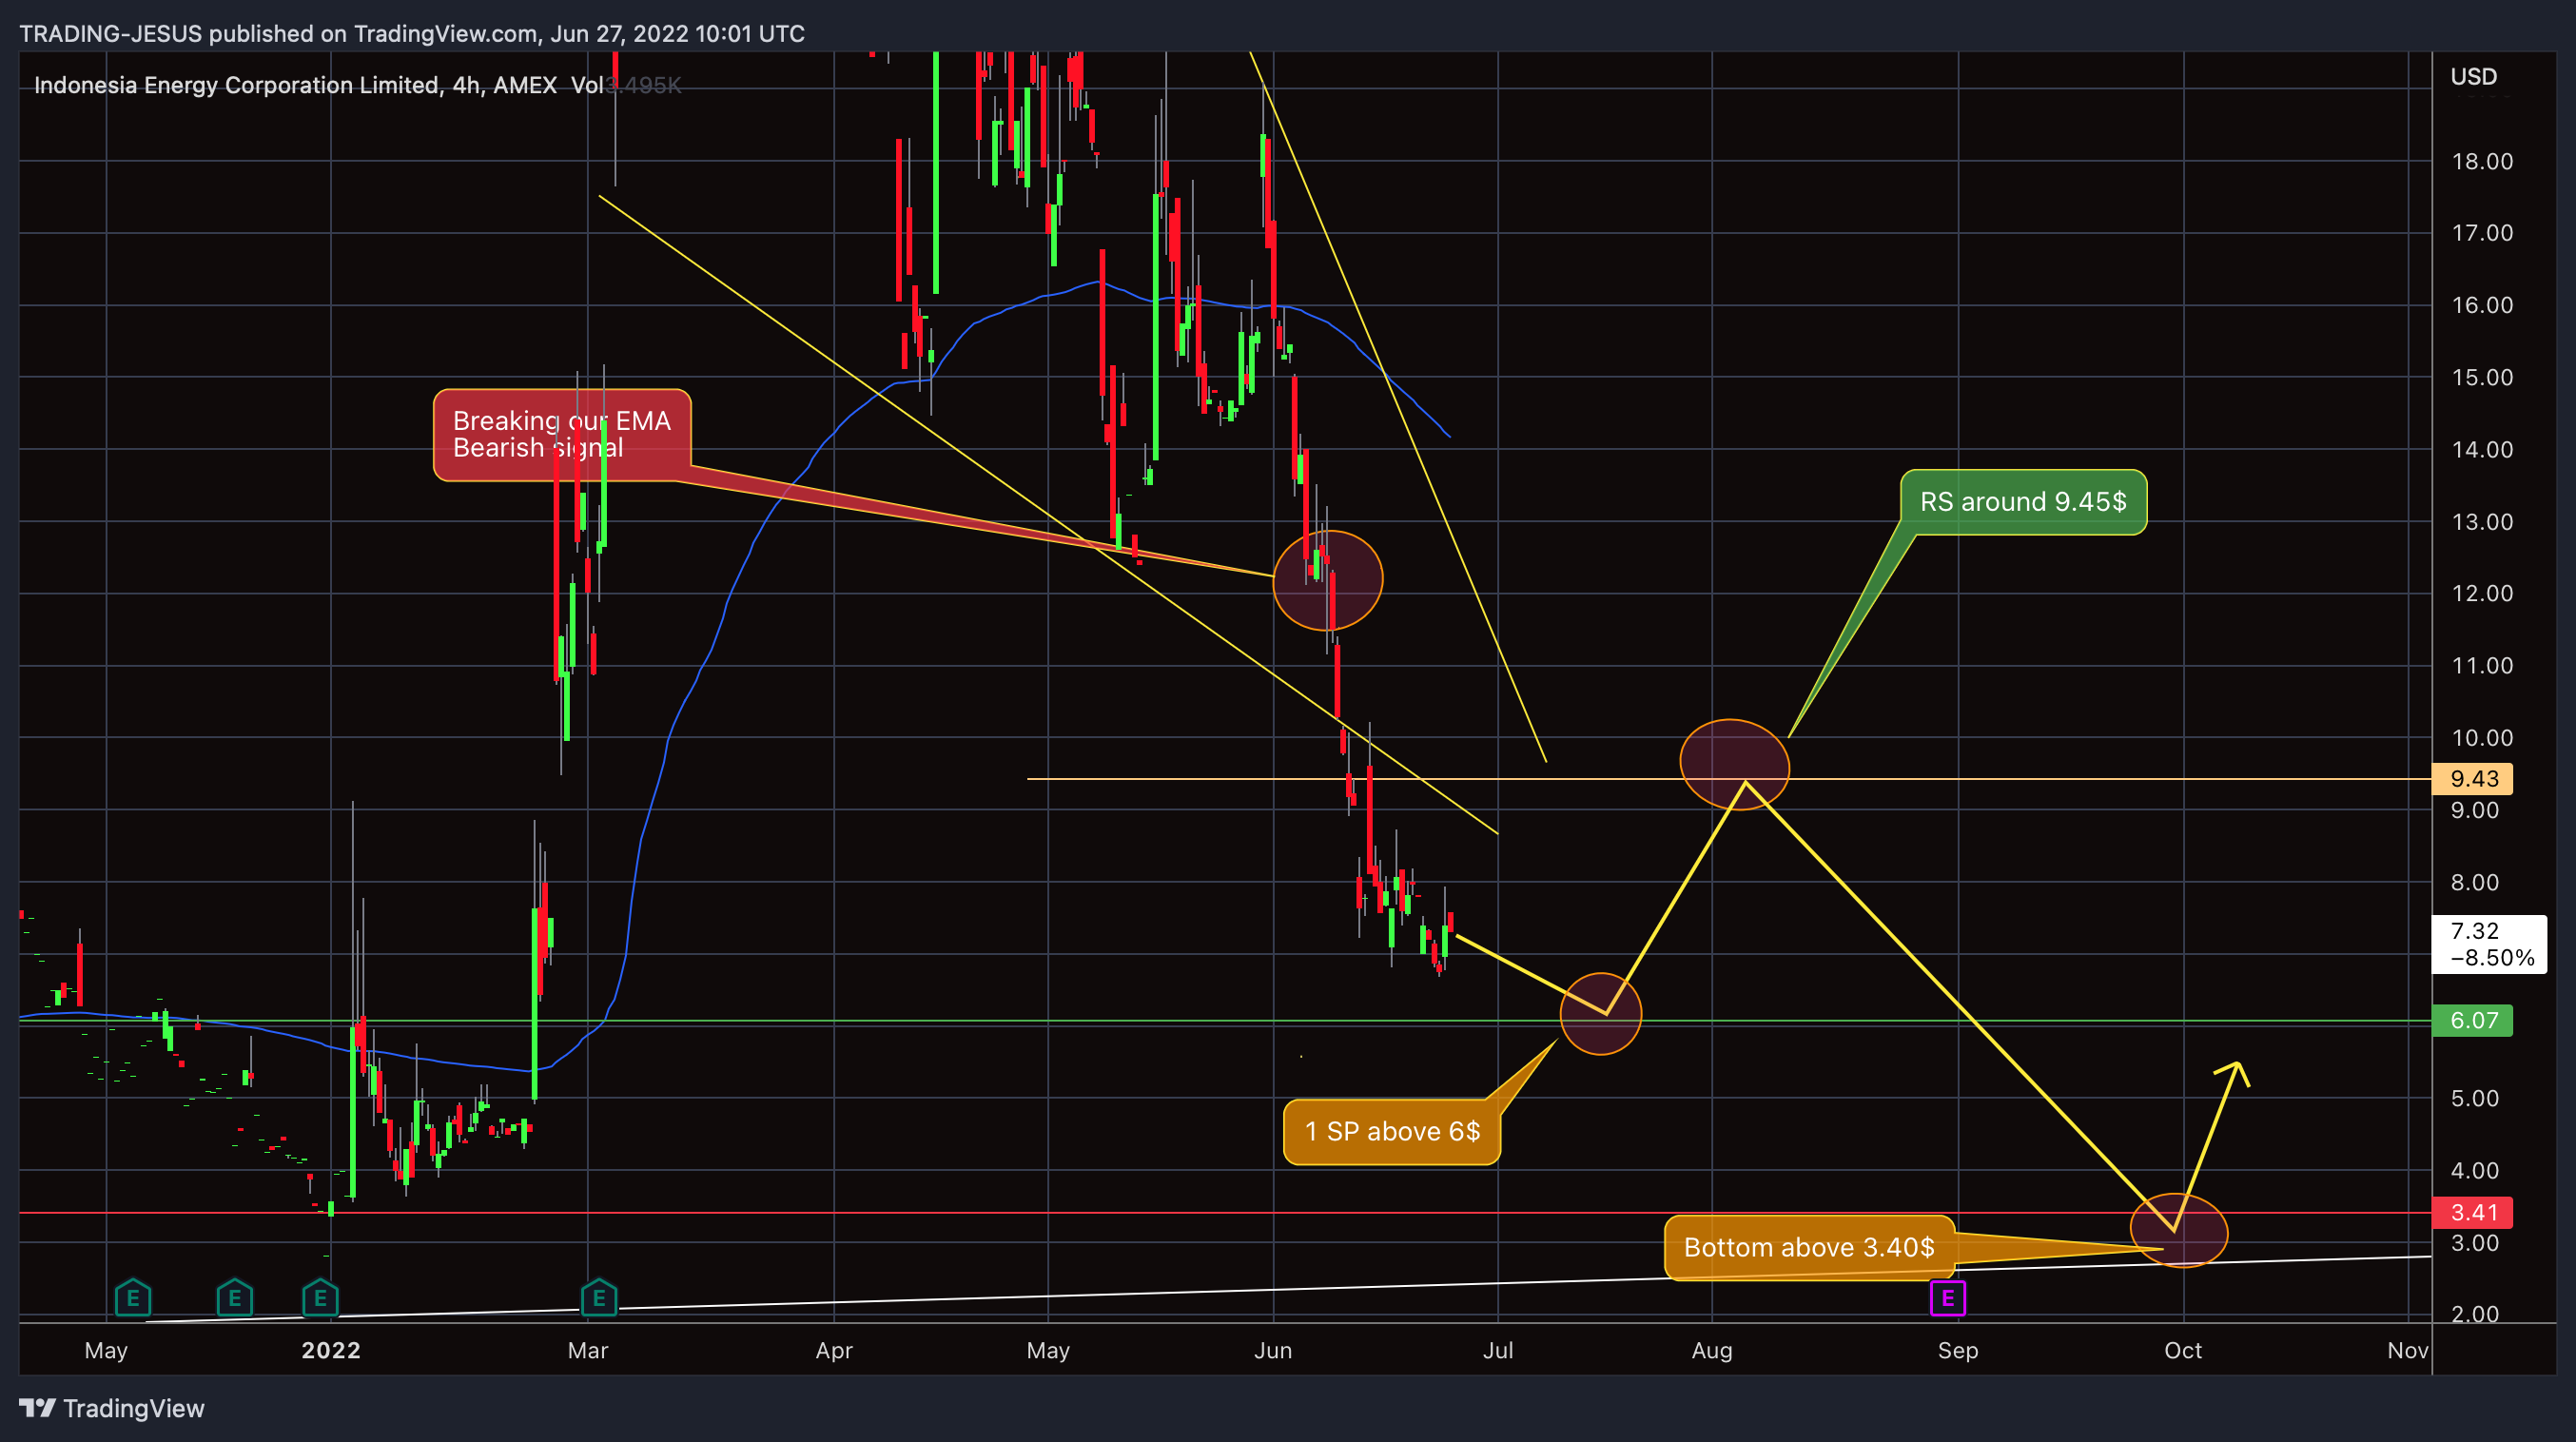
Task: Select the 'RS around 9.45$' green callout
Action: click(x=2023, y=502)
